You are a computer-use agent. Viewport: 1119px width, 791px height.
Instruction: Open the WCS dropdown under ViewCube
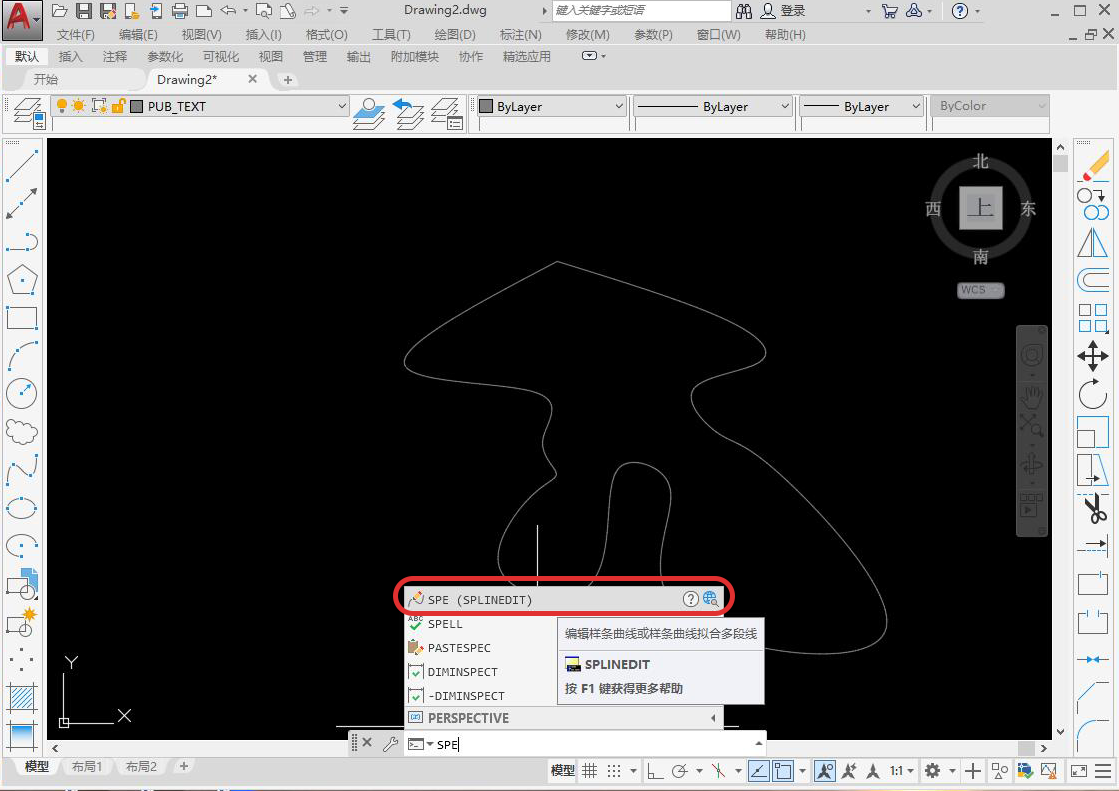(x=981, y=290)
